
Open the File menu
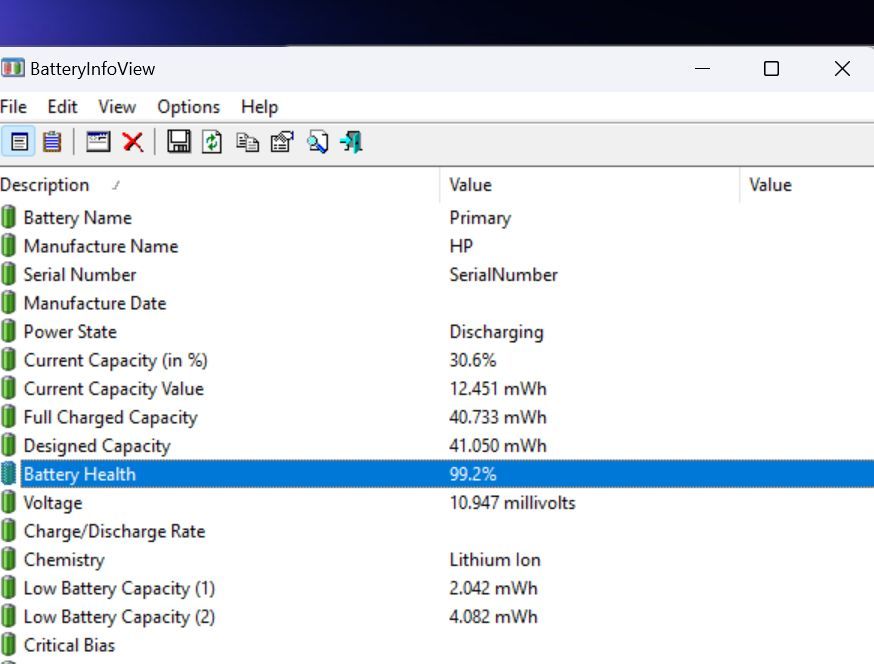[x=14, y=107]
